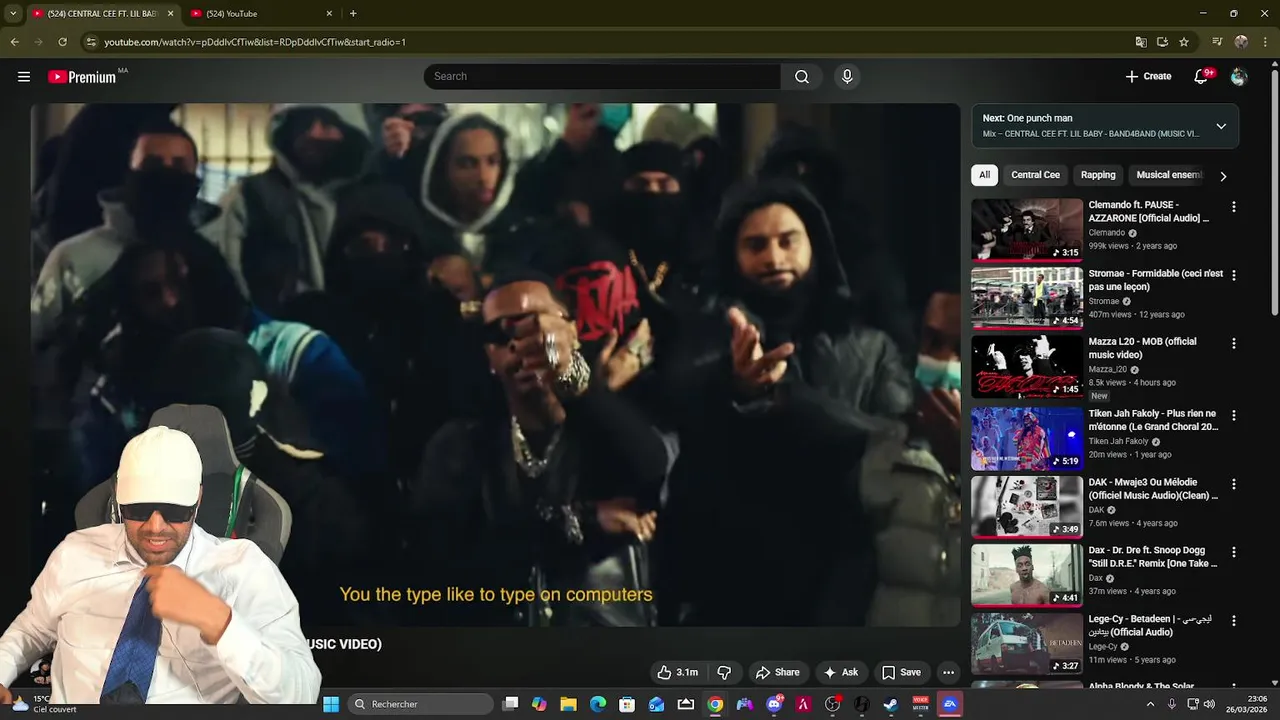This screenshot has width=1280, height=720.
Task: Select the All filter chip
Action: (x=984, y=175)
